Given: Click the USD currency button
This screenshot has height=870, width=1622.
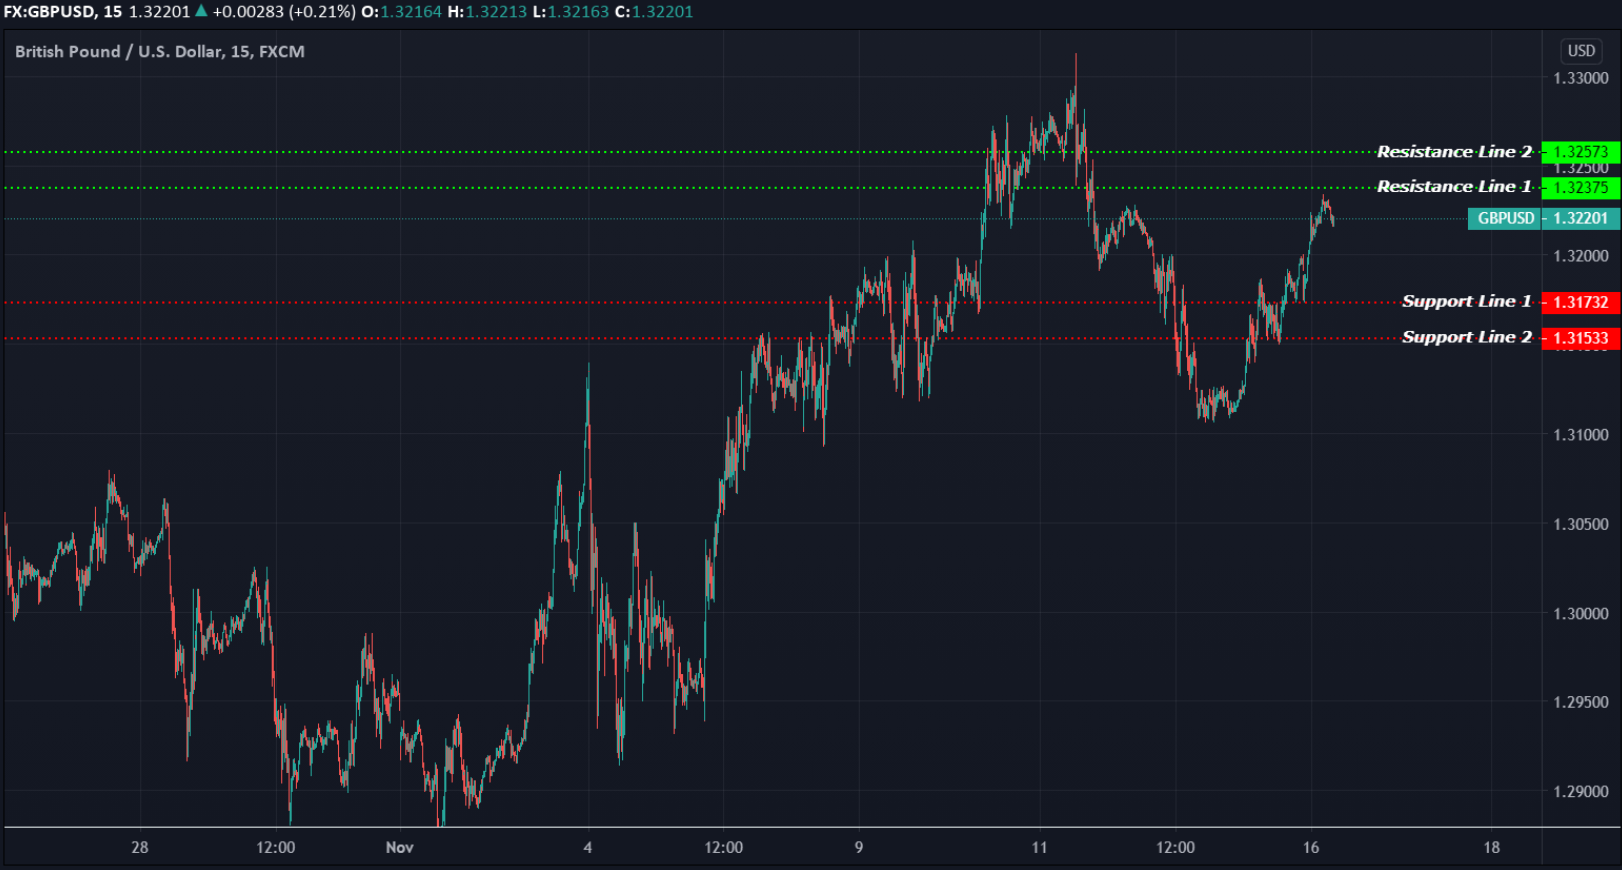Looking at the screenshot, I should pyautogui.click(x=1581, y=51).
